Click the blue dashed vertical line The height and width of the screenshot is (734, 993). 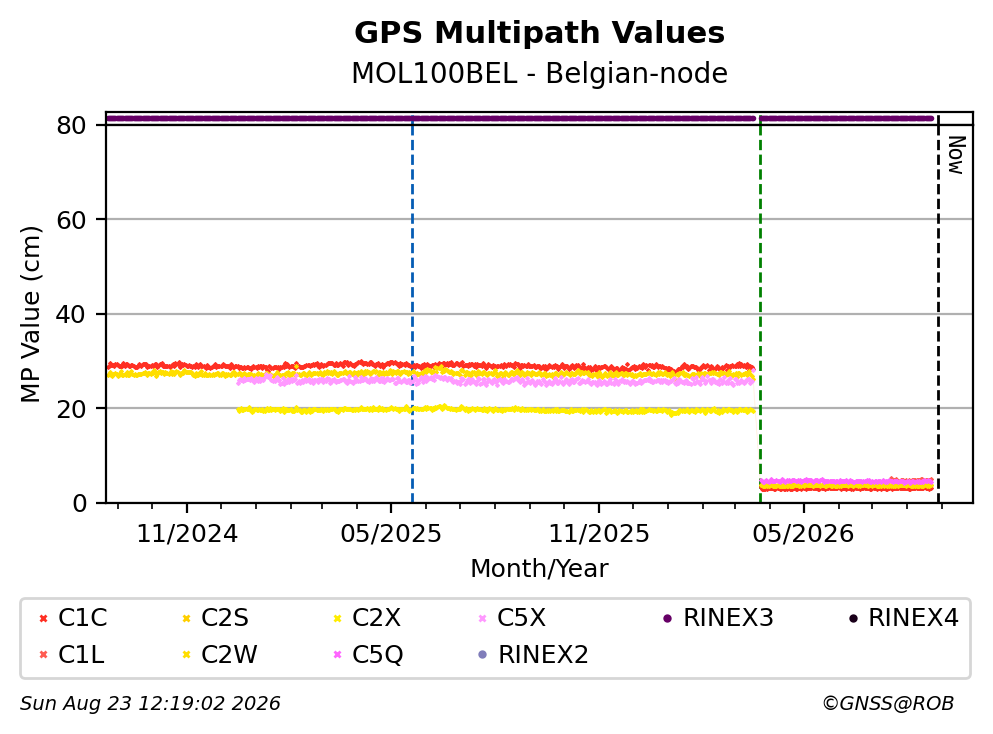pyautogui.click(x=412, y=309)
